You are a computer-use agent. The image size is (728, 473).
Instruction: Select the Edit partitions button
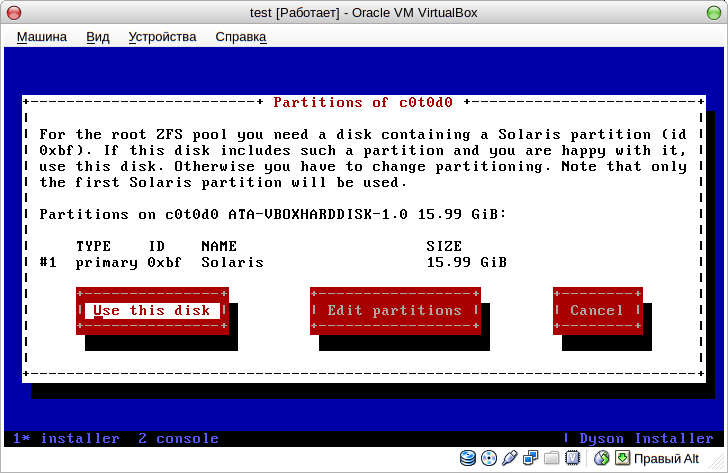tap(395, 310)
